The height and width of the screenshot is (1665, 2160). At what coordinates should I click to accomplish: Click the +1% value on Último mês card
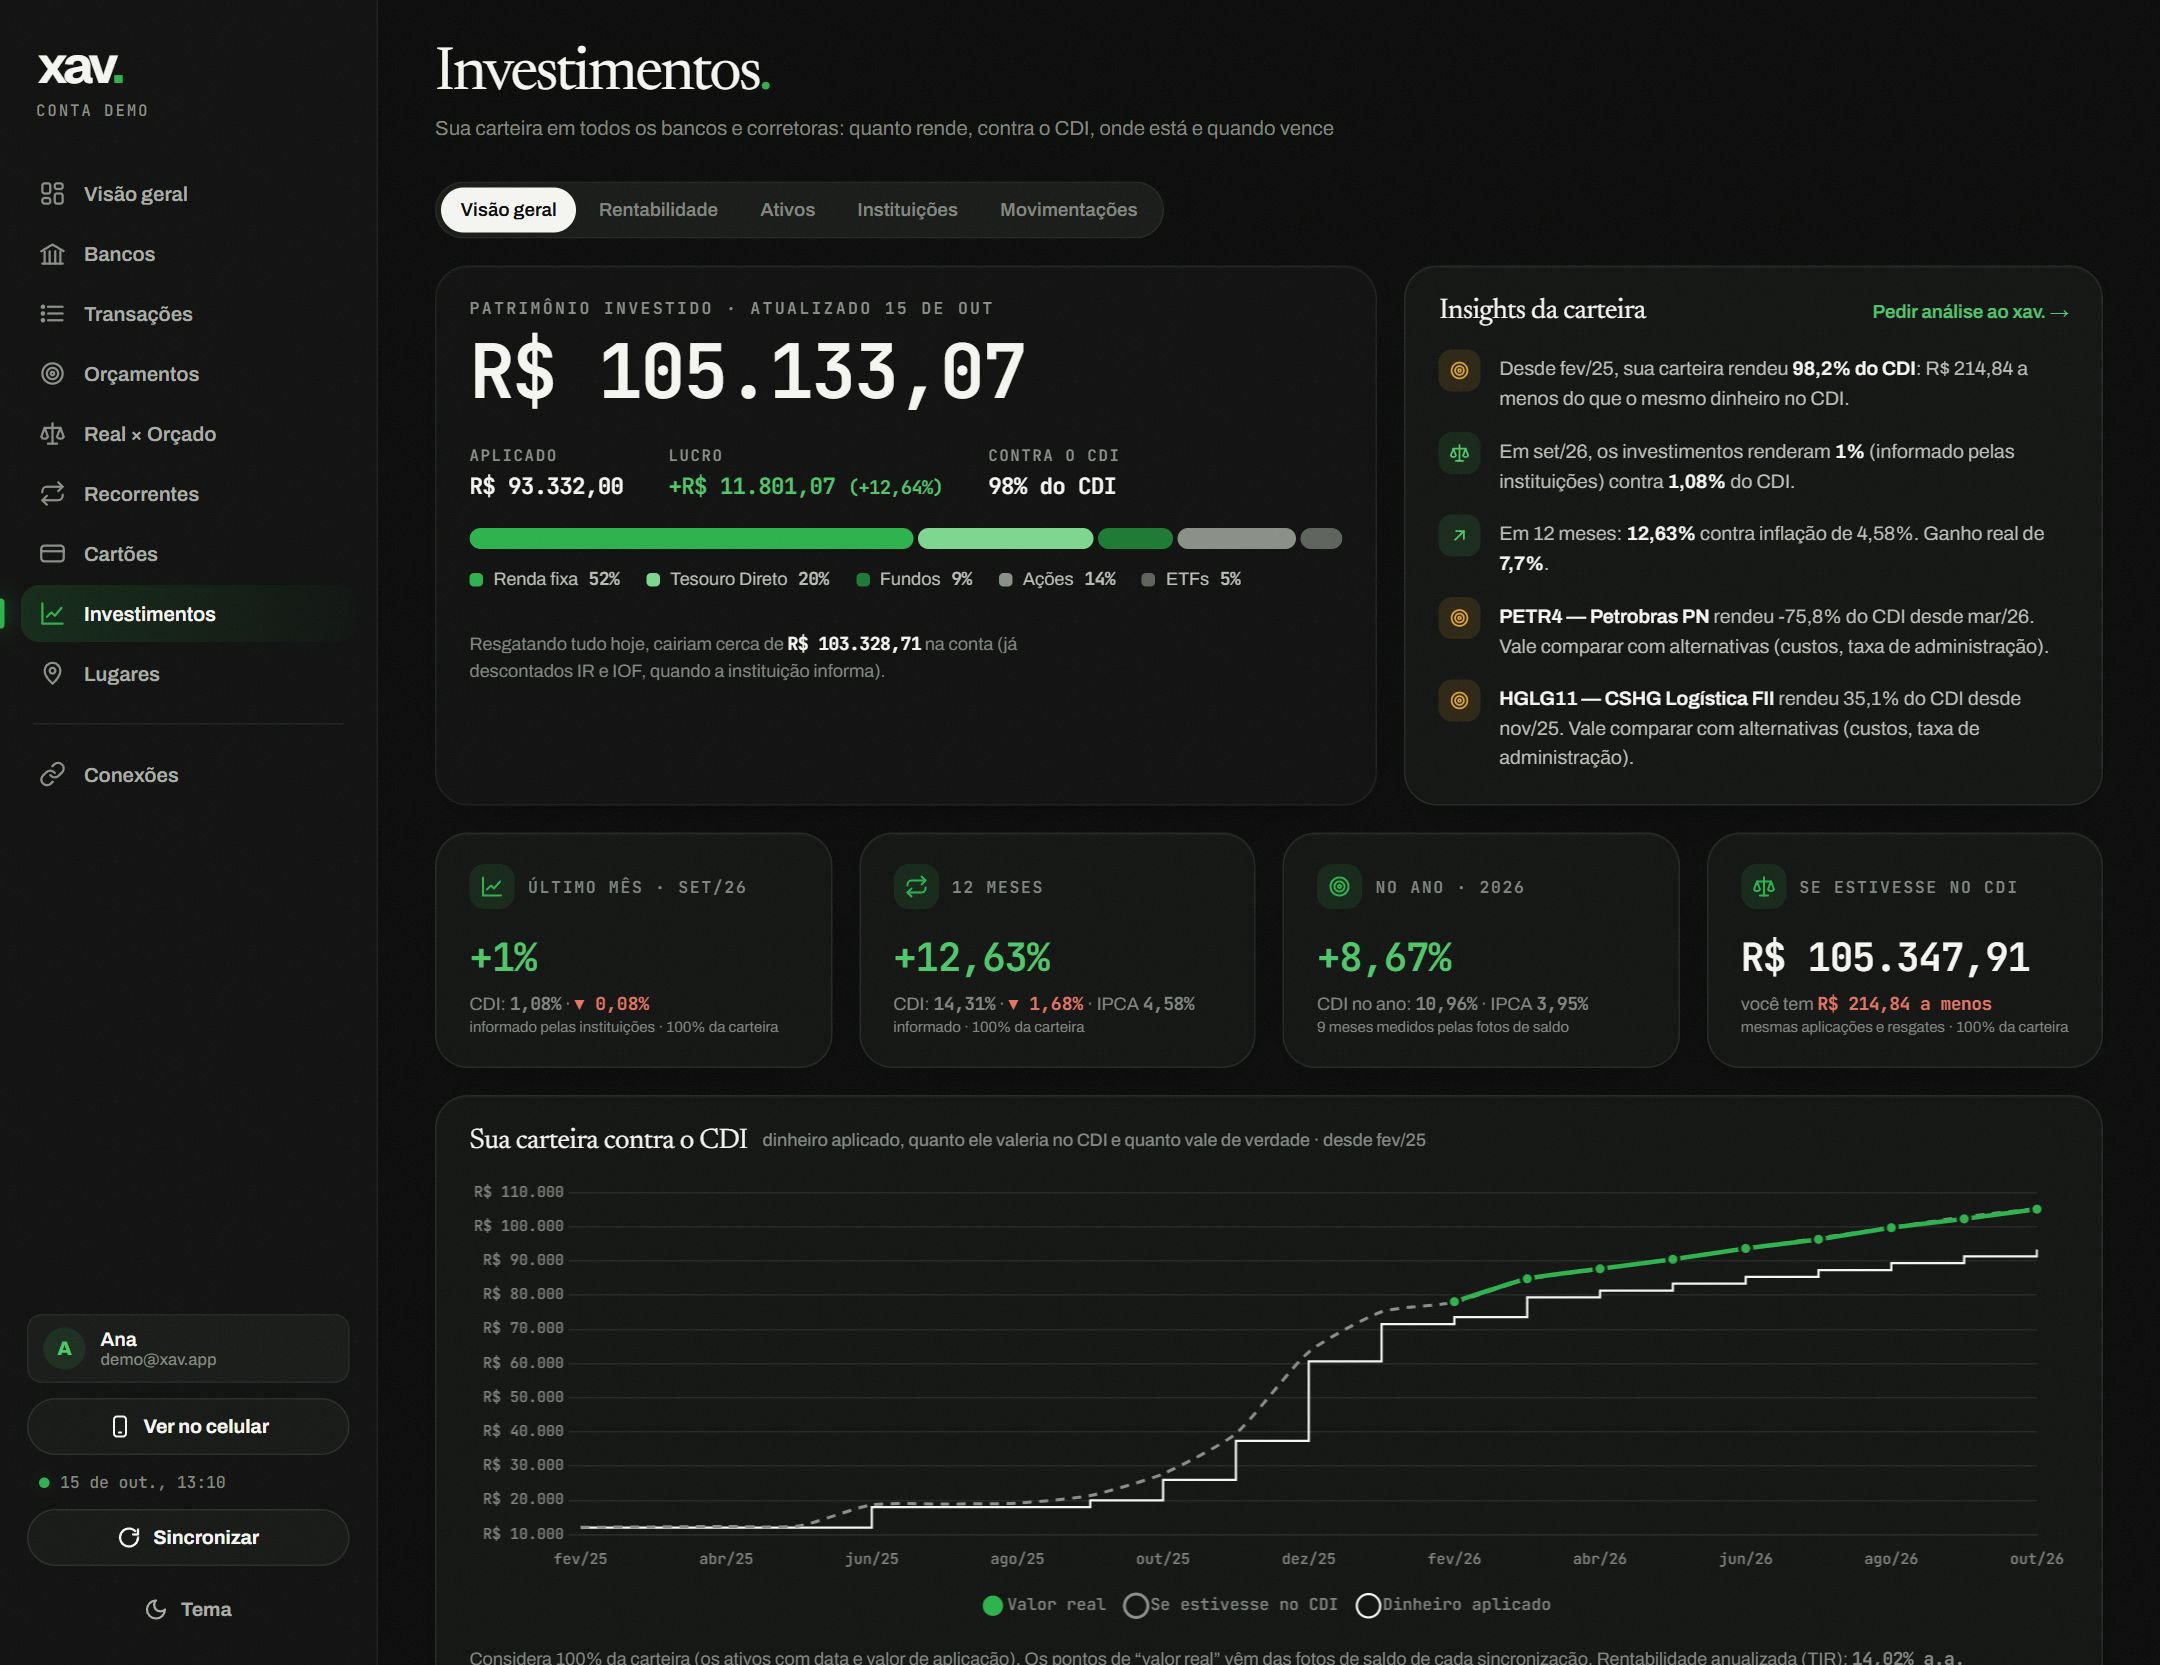click(504, 958)
